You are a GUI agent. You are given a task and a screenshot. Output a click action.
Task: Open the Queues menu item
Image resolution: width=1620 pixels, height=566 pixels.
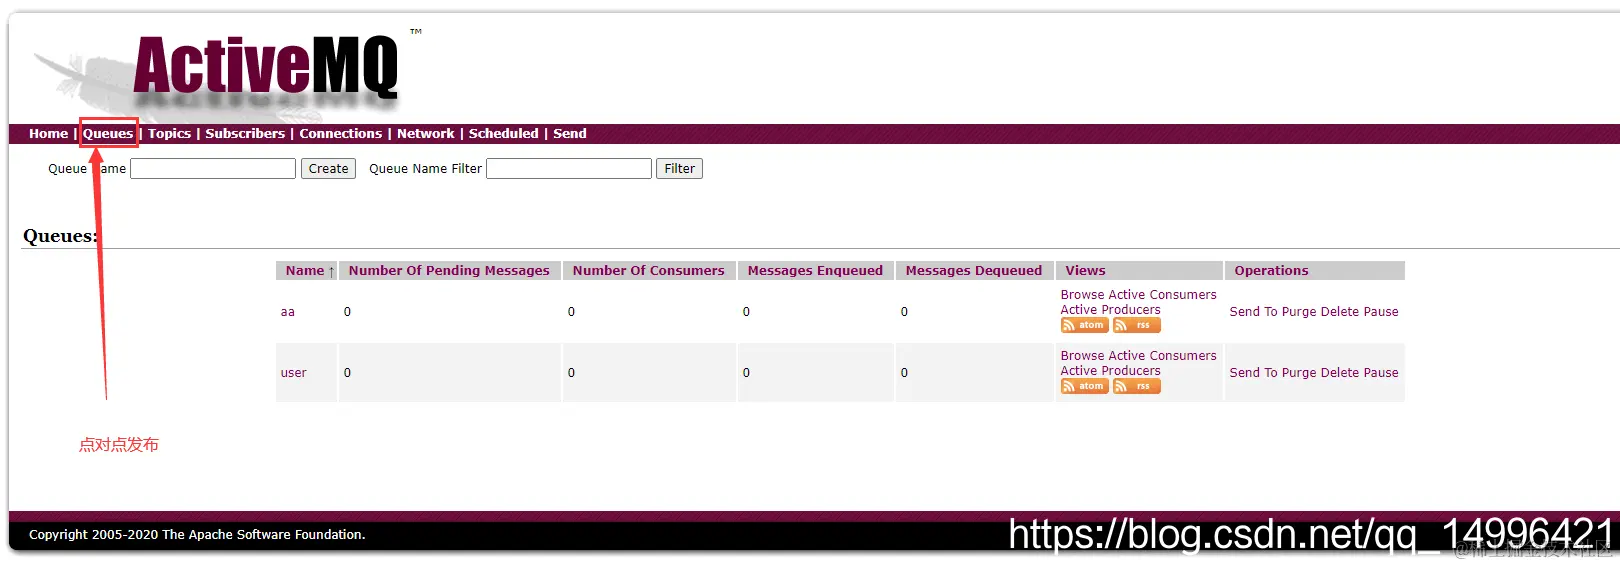coord(108,133)
